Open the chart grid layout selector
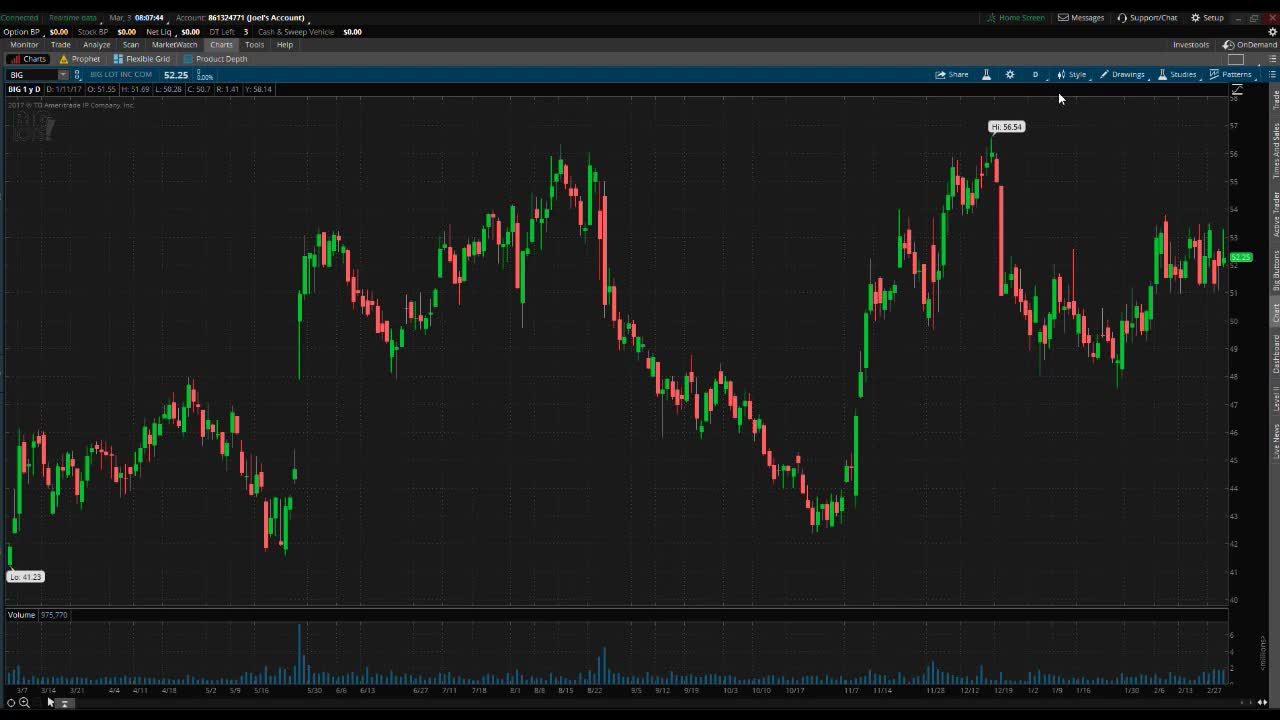This screenshot has width=1280, height=720. coord(1236,59)
